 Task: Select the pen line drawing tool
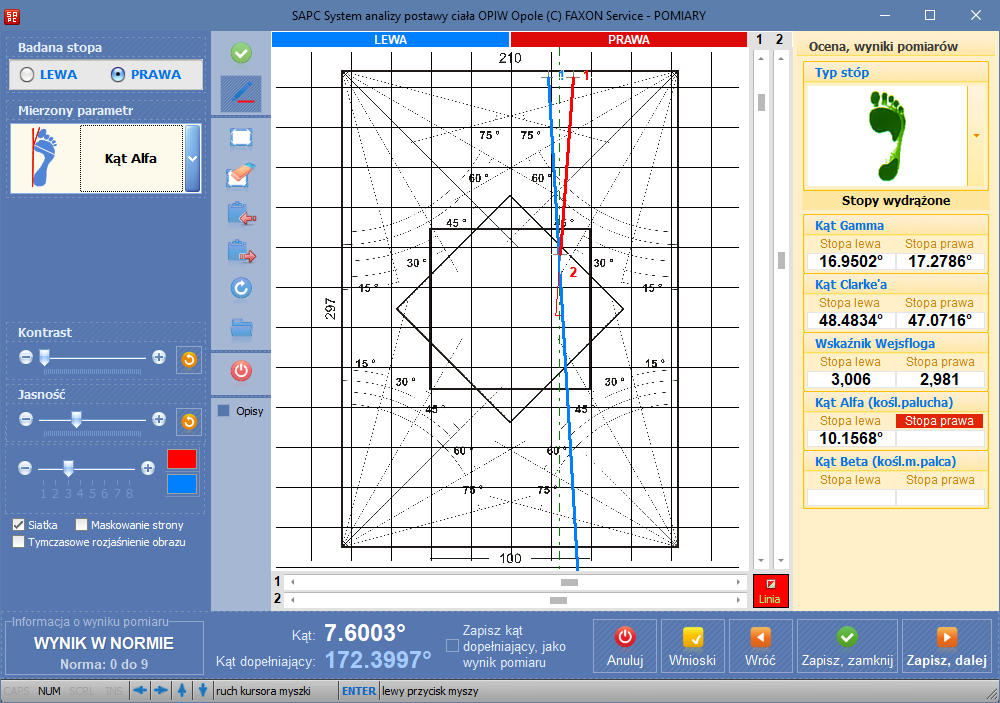pos(240,94)
